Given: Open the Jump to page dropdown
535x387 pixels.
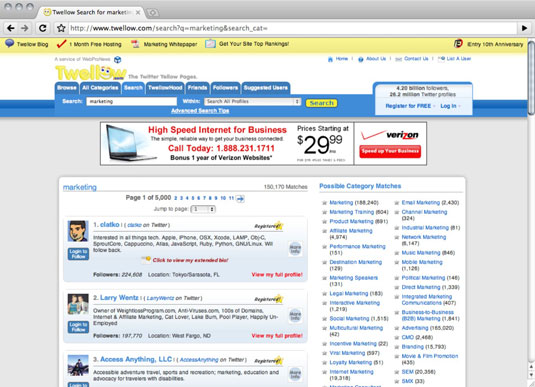Looking at the screenshot, I should tap(203, 209).
